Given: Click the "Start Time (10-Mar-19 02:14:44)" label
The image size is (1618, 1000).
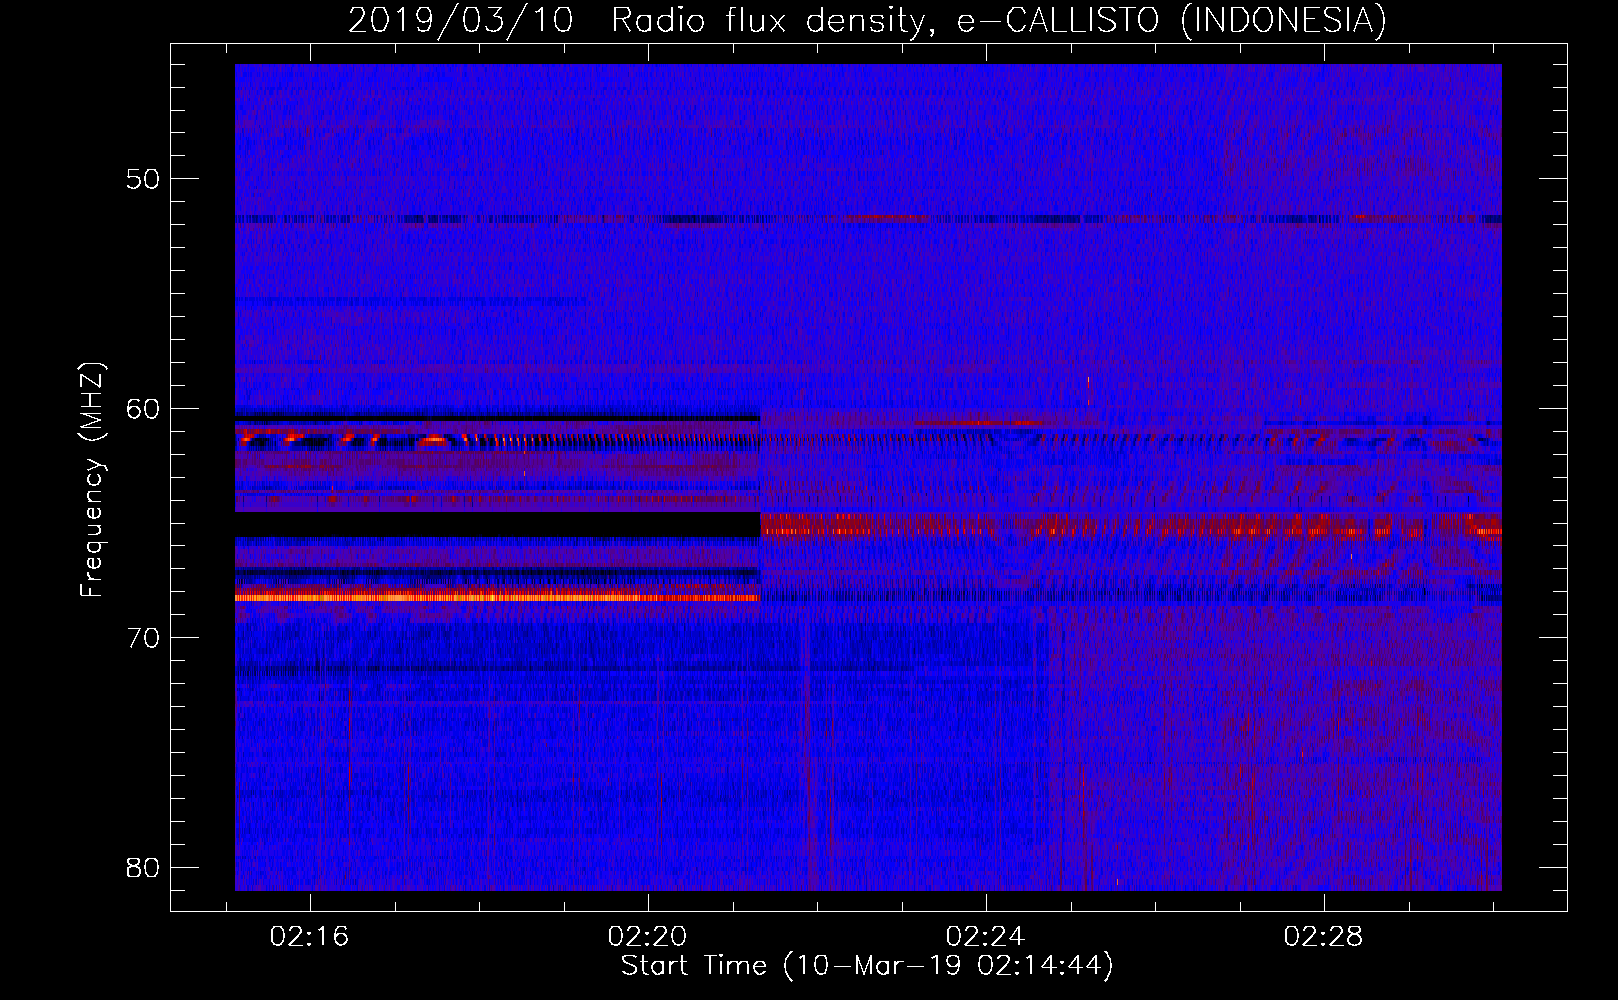Looking at the screenshot, I should pyautogui.click(x=867, y=966).
